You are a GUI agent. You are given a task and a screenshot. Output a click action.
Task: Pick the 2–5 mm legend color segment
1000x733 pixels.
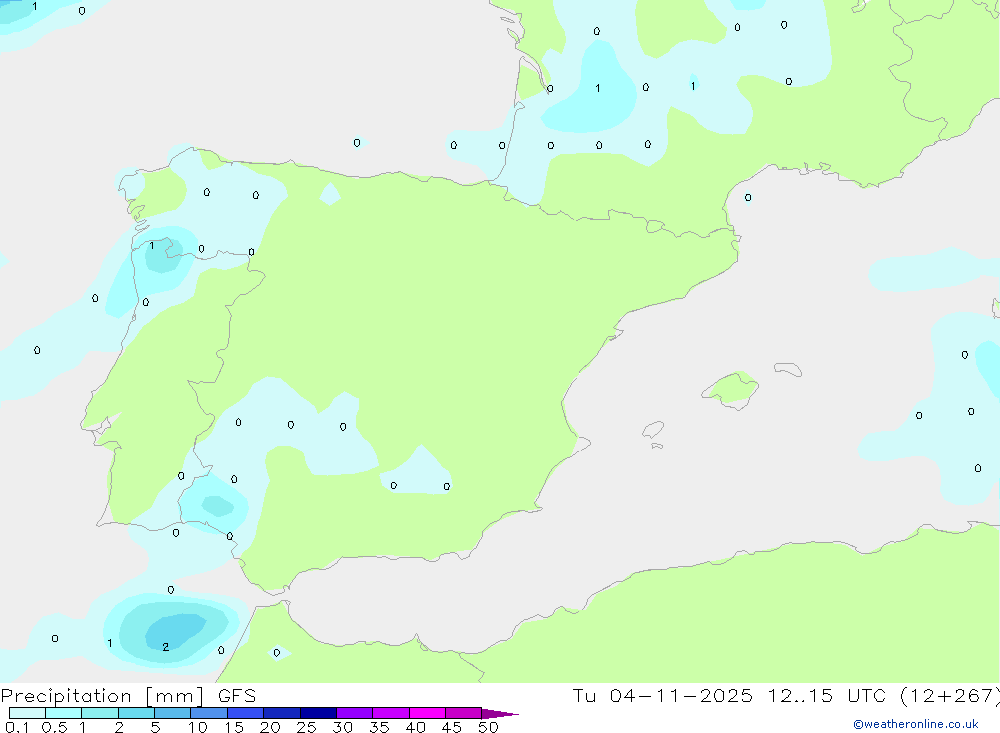pyautogui.click(x=136, y=713)
